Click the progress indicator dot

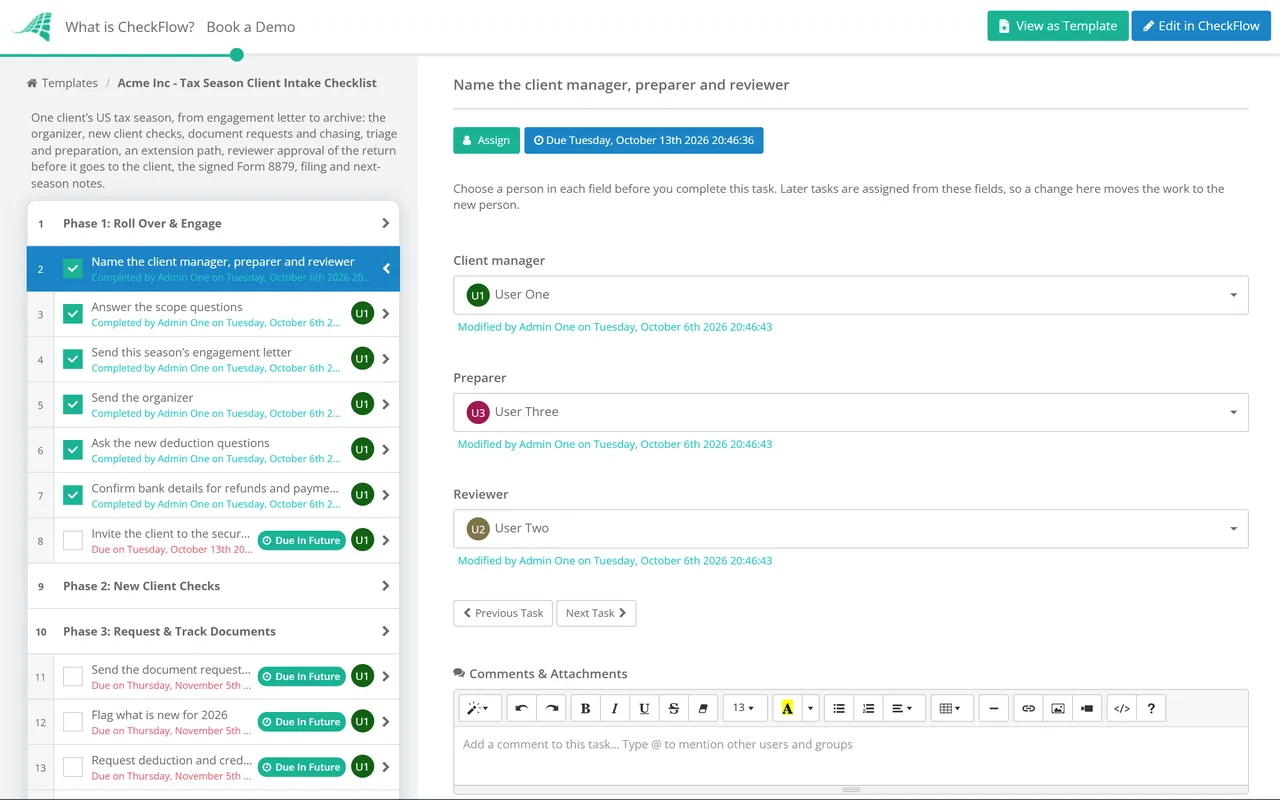[236, 55]
